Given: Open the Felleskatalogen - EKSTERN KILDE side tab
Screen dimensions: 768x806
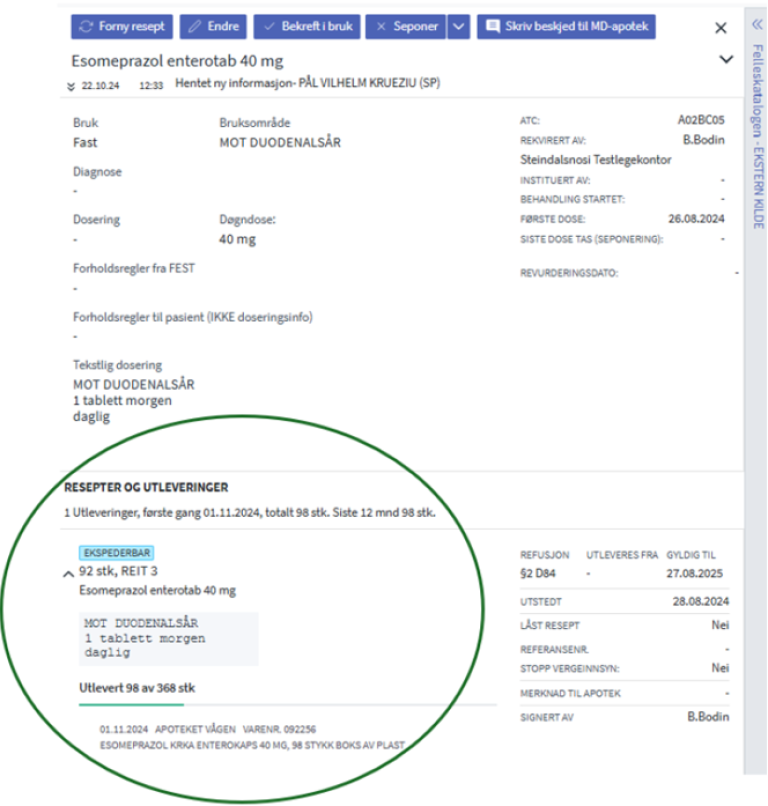Looking at the screenshot, I should [757, 140].
